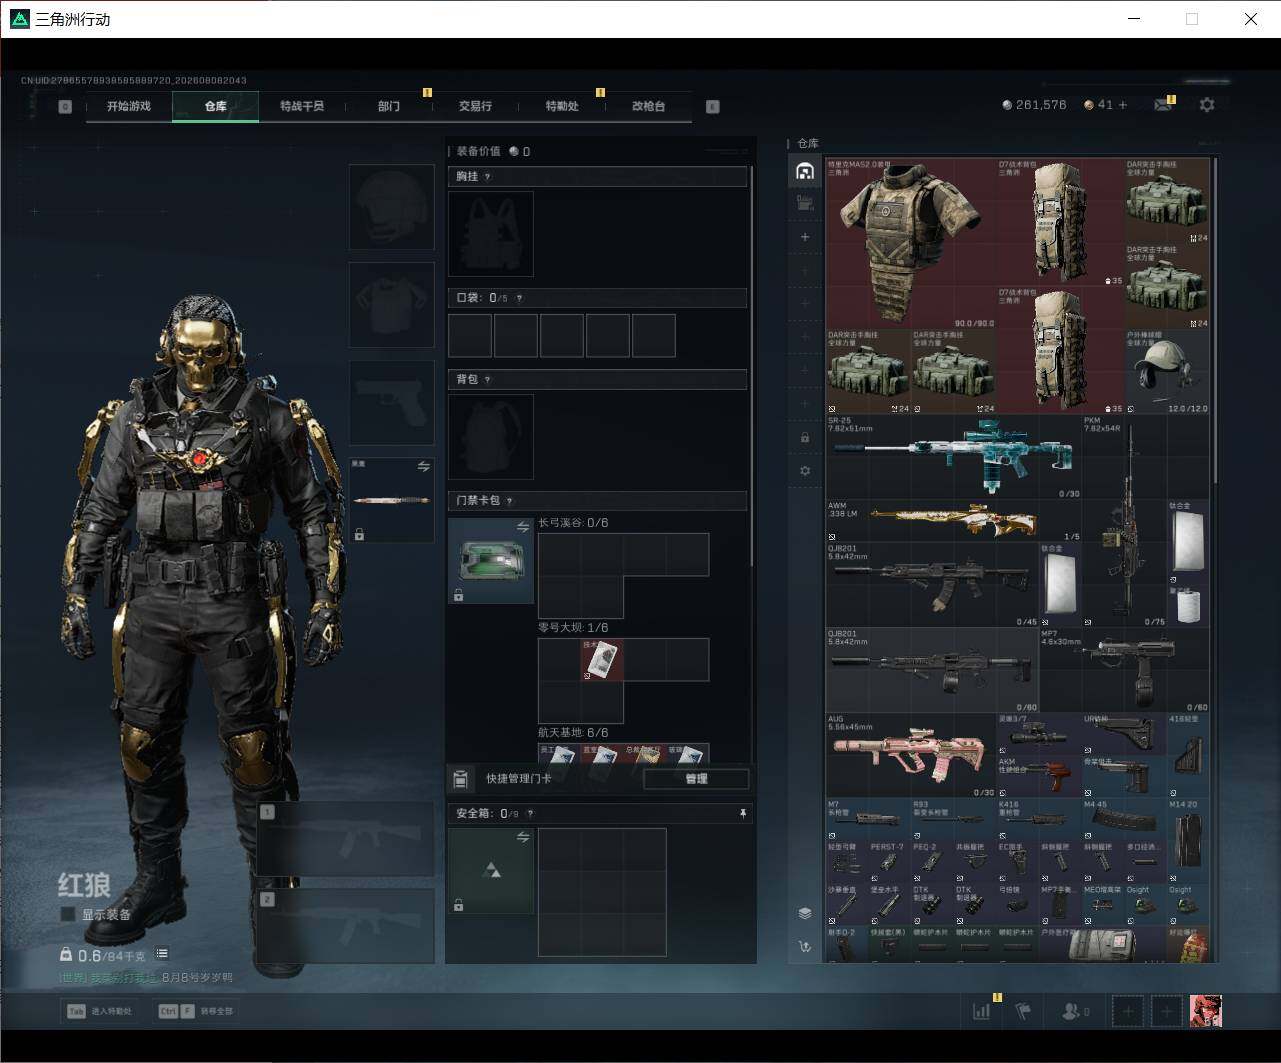Click Ctrl F 转移全部 button
The height and width of the screenshot is (1063, 1281).
coord(196,1011)
